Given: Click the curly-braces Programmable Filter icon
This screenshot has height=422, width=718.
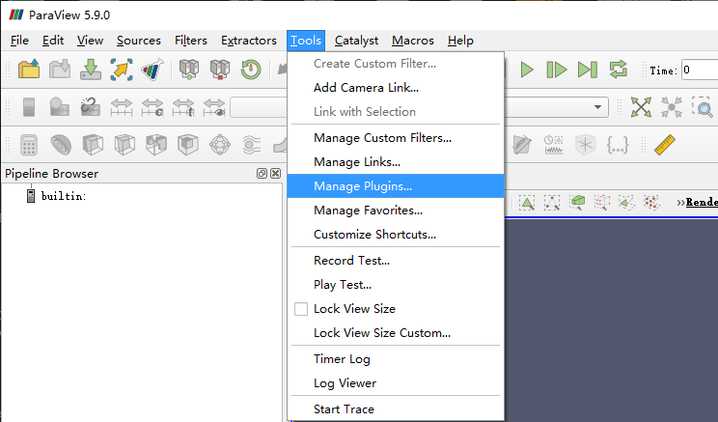Looking at the screenshot, I should tap(617, 145).
